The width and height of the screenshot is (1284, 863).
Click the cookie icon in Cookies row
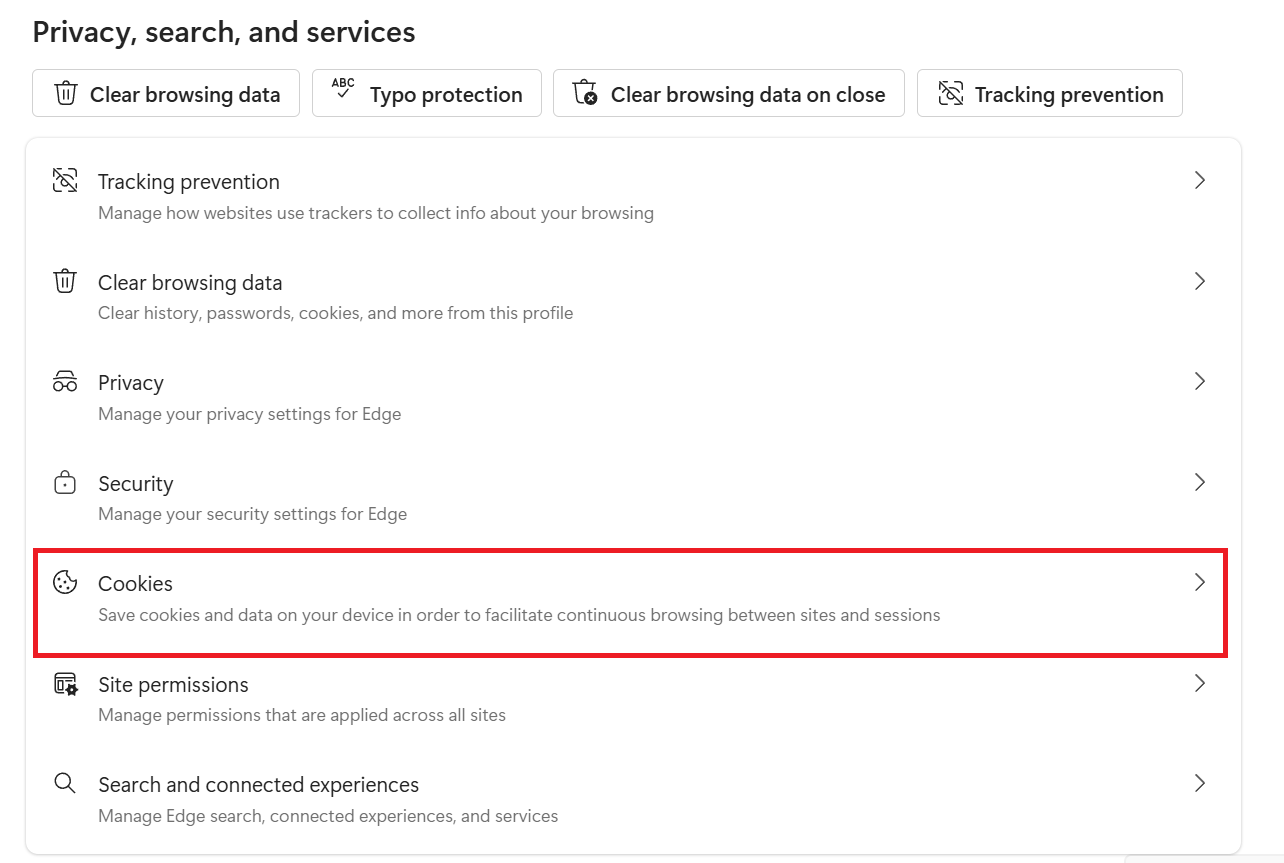[65, 583]
